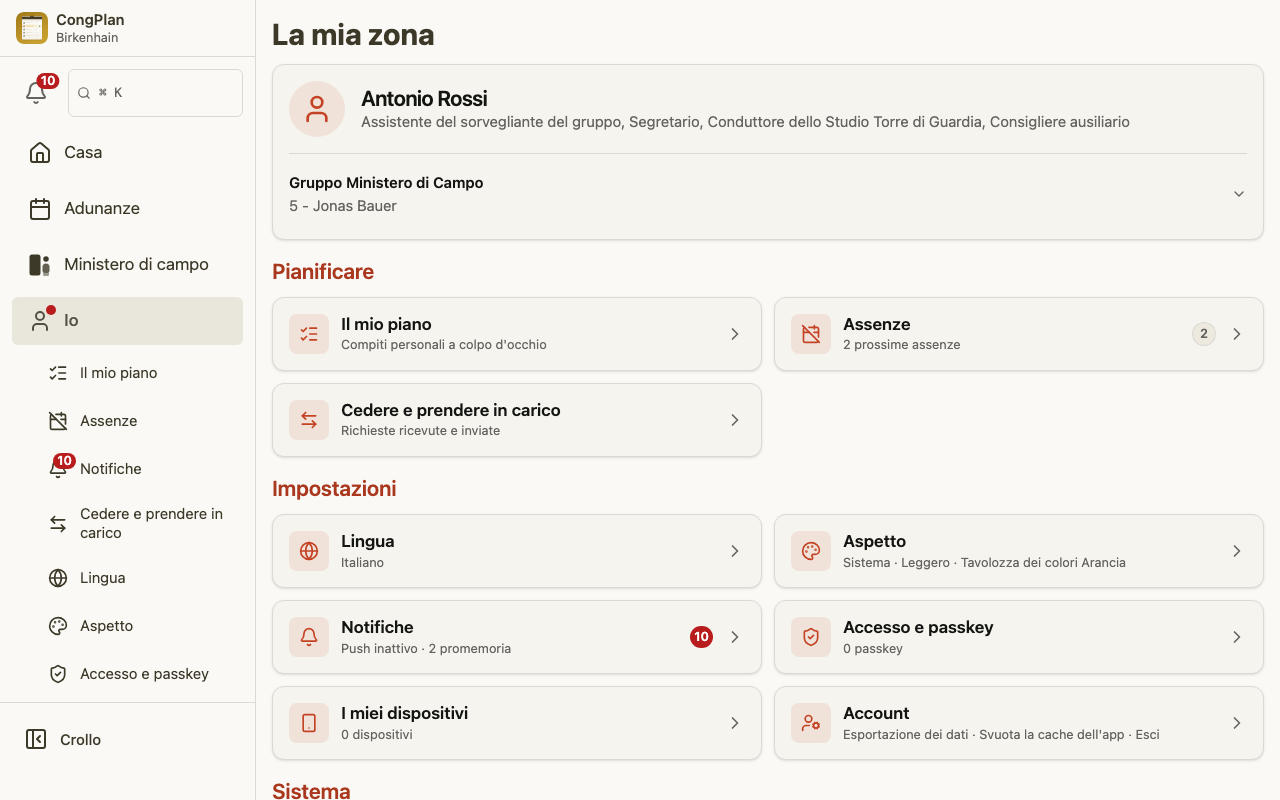Click the phone icon on the I miei dispositivi card
This screenshot has height=800, width=1280.
click(309, 723)
